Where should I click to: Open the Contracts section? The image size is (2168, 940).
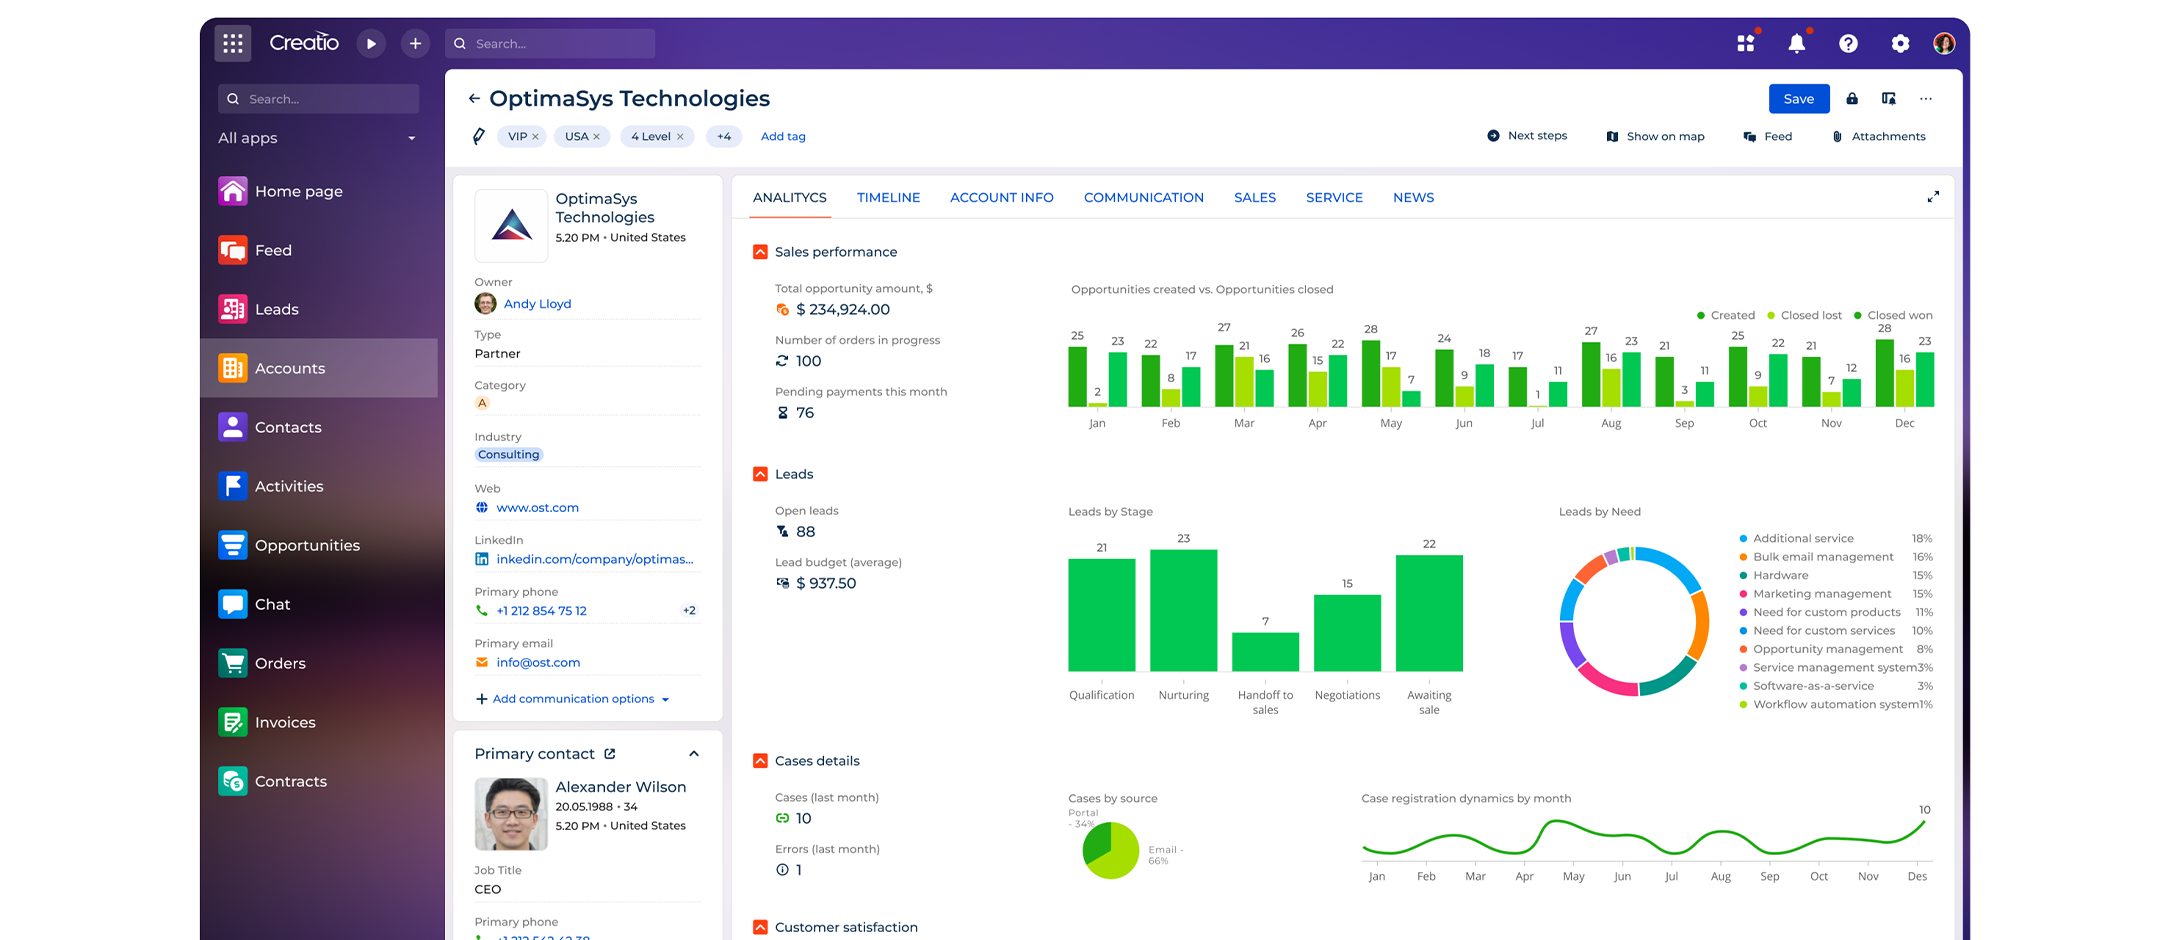click(x=290, y=781)
